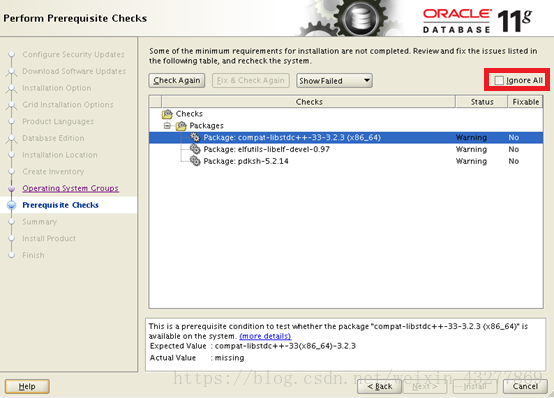Click Warning status of the pdksh row
The image size is (554, 398).
[x=471, y=161]
